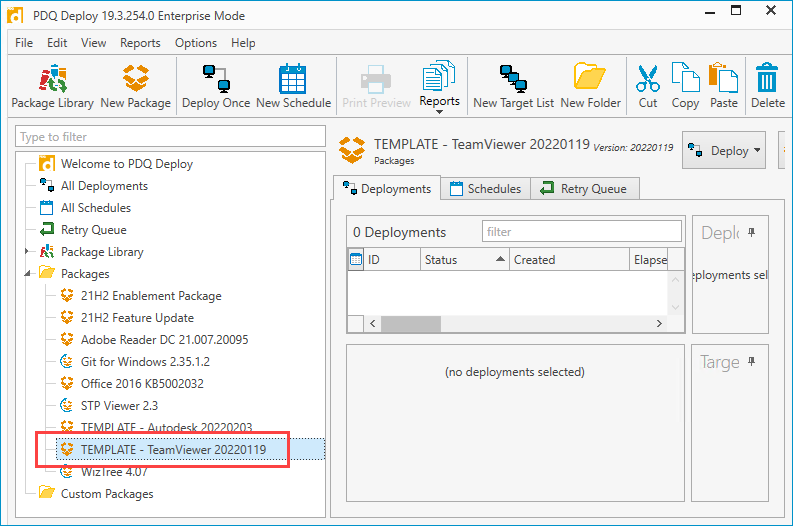Create a New Folder
The width and height of the screenshot is (793, 526).
[x=590, y=86]
